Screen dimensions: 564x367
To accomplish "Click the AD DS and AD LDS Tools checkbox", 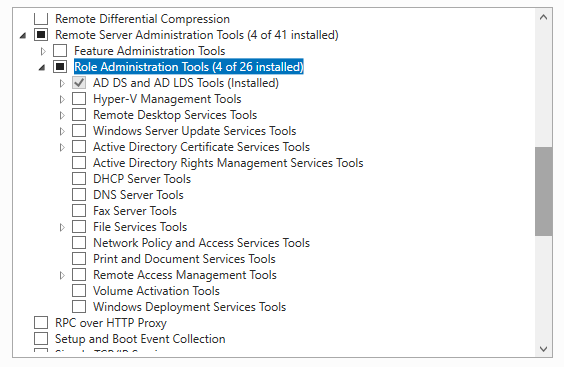I will [79, 83].
